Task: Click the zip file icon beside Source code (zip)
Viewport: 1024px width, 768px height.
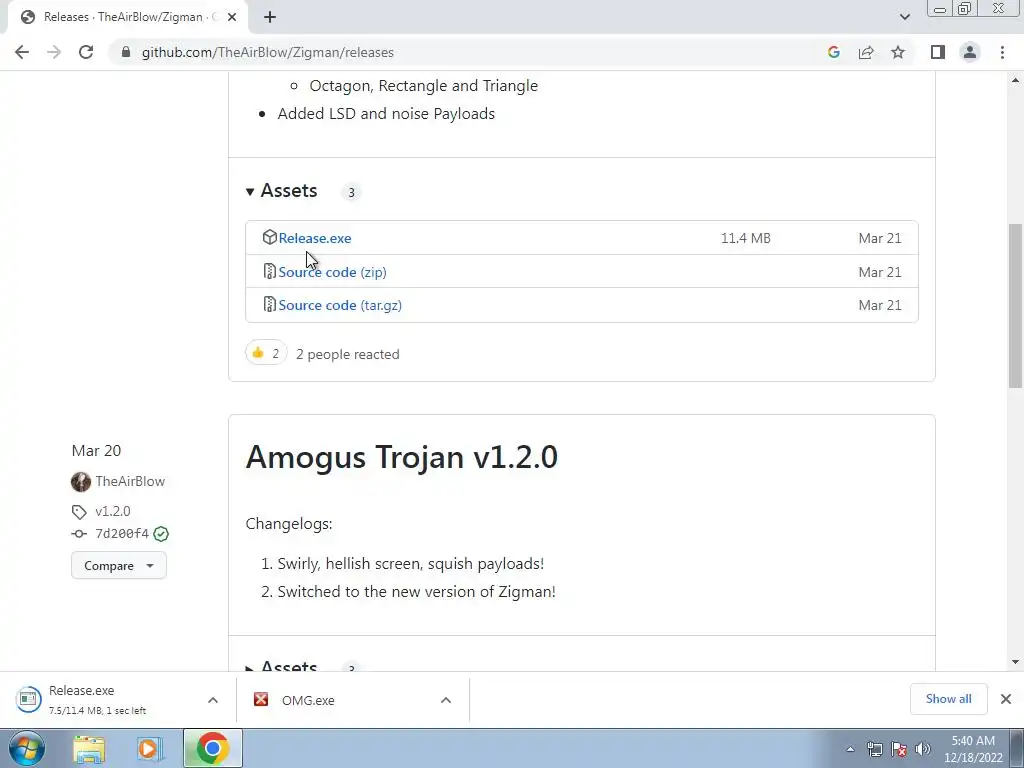Action: click(x=269, y=271)
